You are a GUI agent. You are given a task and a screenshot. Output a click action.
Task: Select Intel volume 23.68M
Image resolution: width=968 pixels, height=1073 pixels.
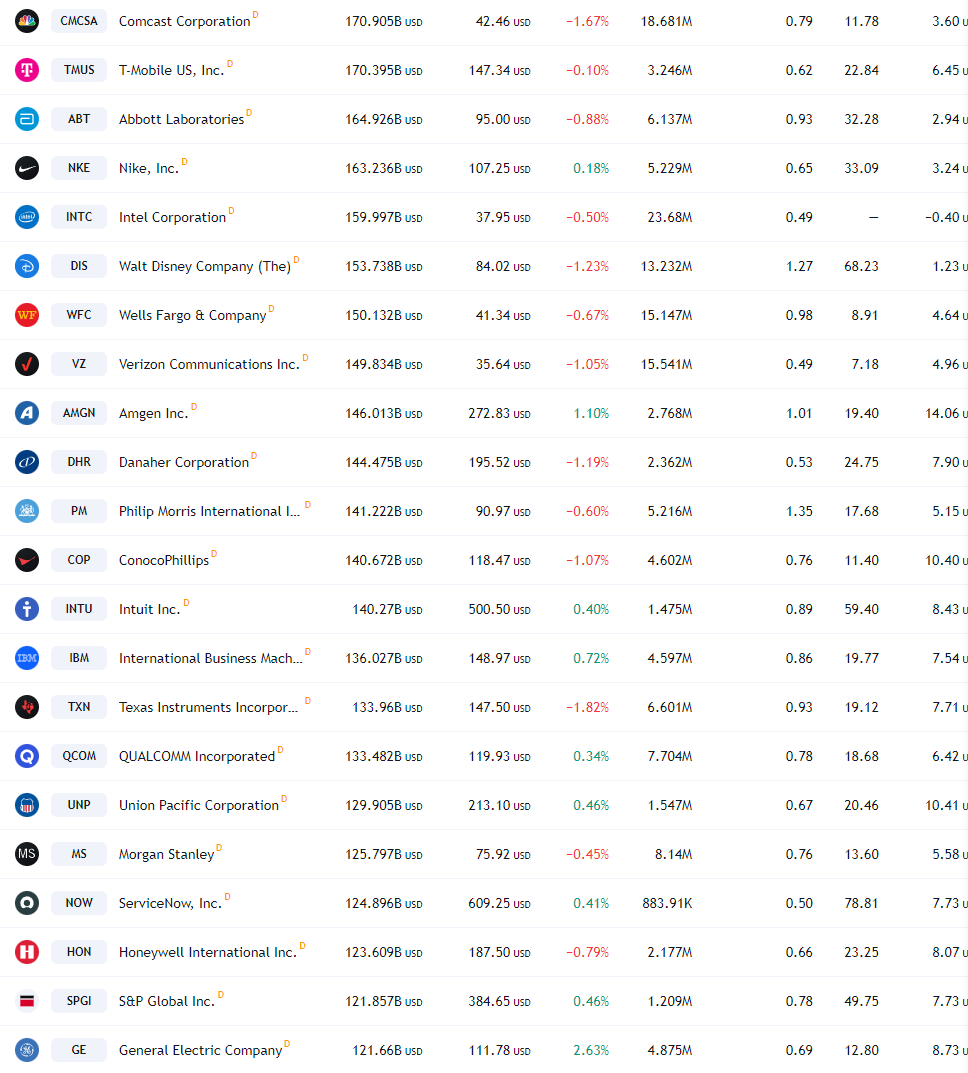pyautogui.click(x=670, y=218)
